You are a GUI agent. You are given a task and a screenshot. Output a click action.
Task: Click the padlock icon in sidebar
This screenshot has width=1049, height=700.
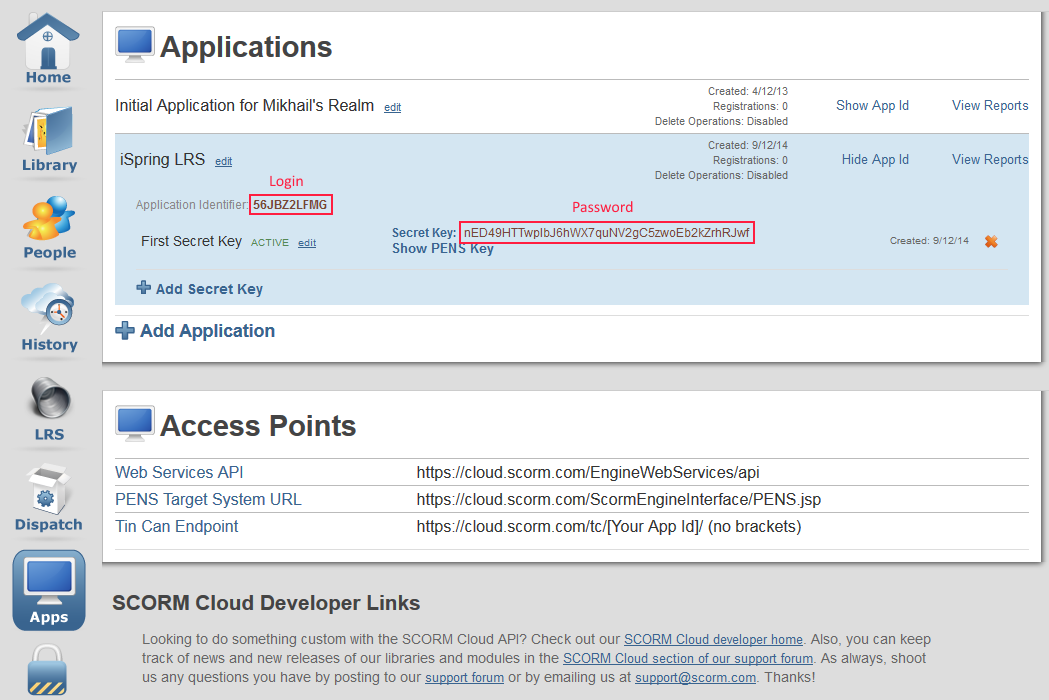(48, 671)
